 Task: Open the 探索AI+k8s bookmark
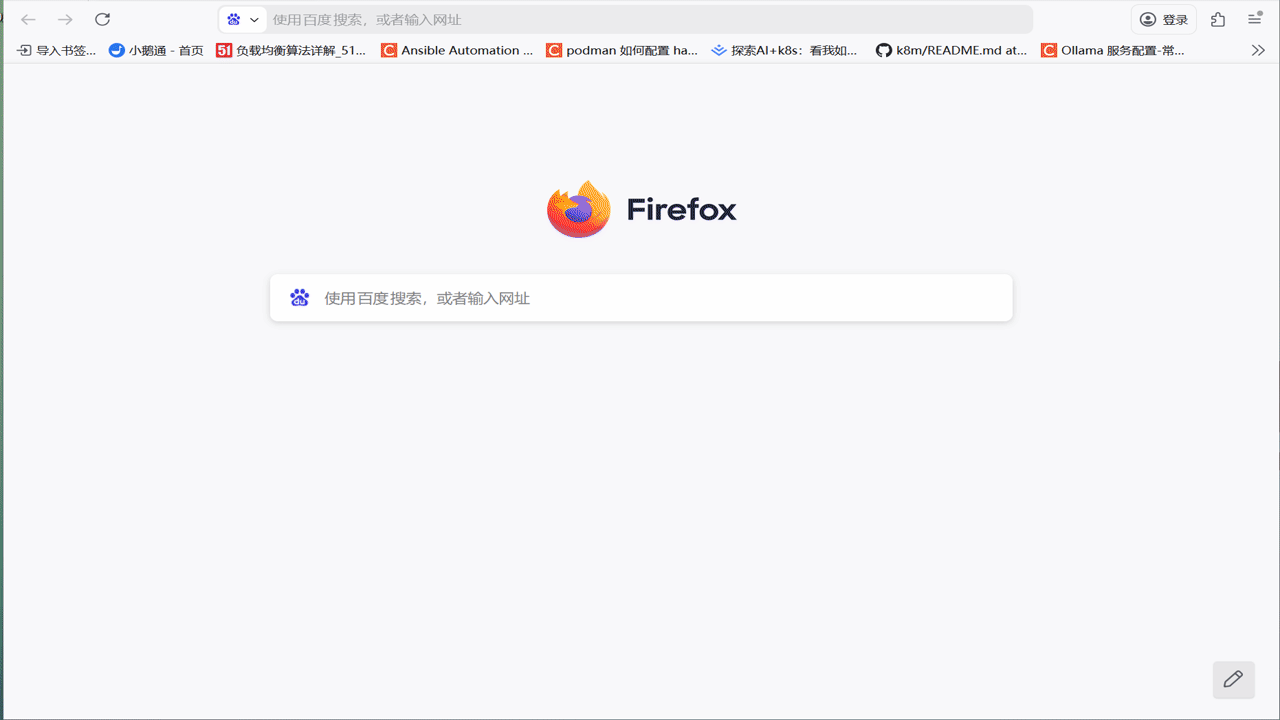point(785,50)
